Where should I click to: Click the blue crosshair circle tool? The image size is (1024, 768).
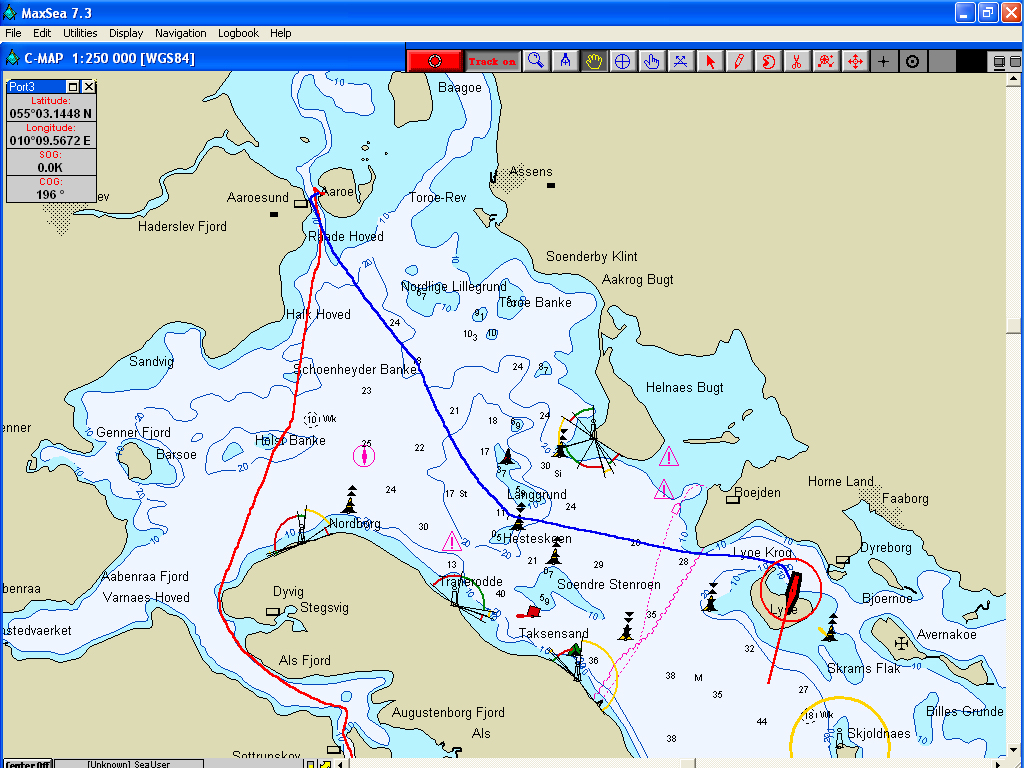pos(622,61)
